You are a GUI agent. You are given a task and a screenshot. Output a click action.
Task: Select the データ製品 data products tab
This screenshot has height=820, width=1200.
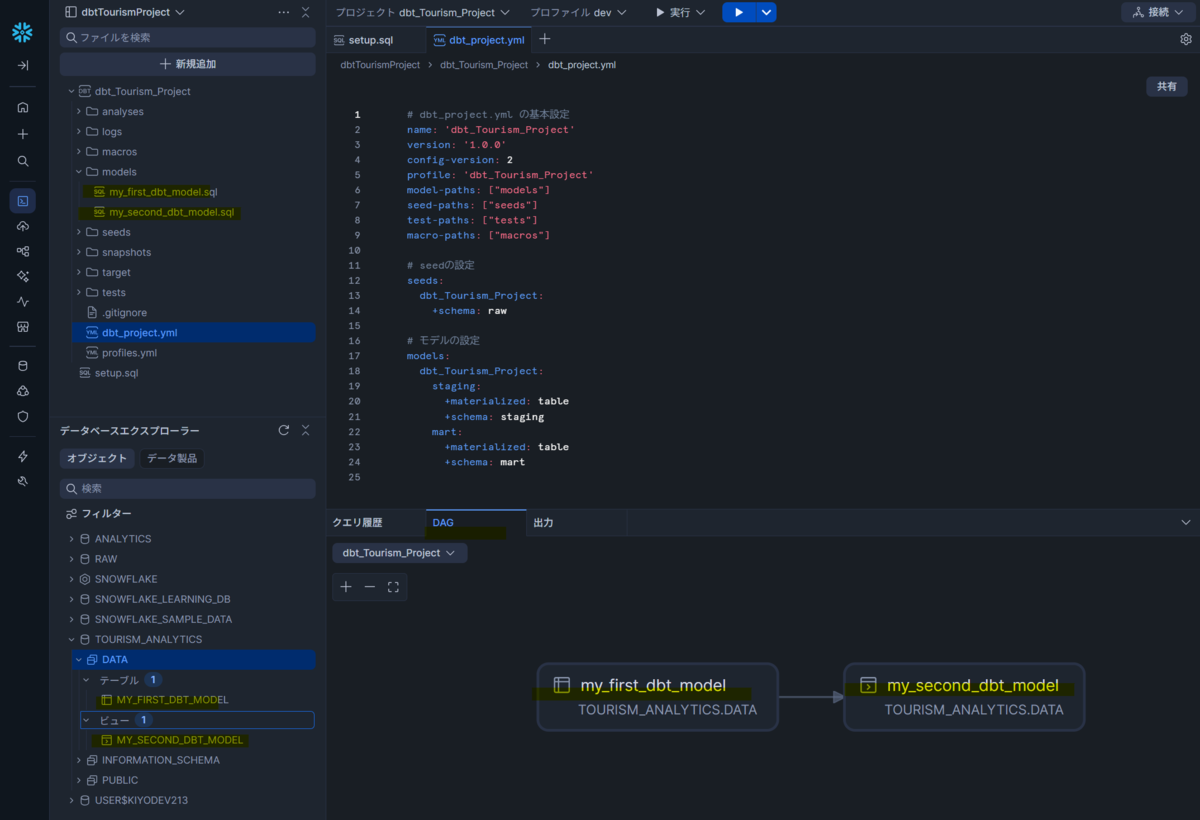point(172,458)
